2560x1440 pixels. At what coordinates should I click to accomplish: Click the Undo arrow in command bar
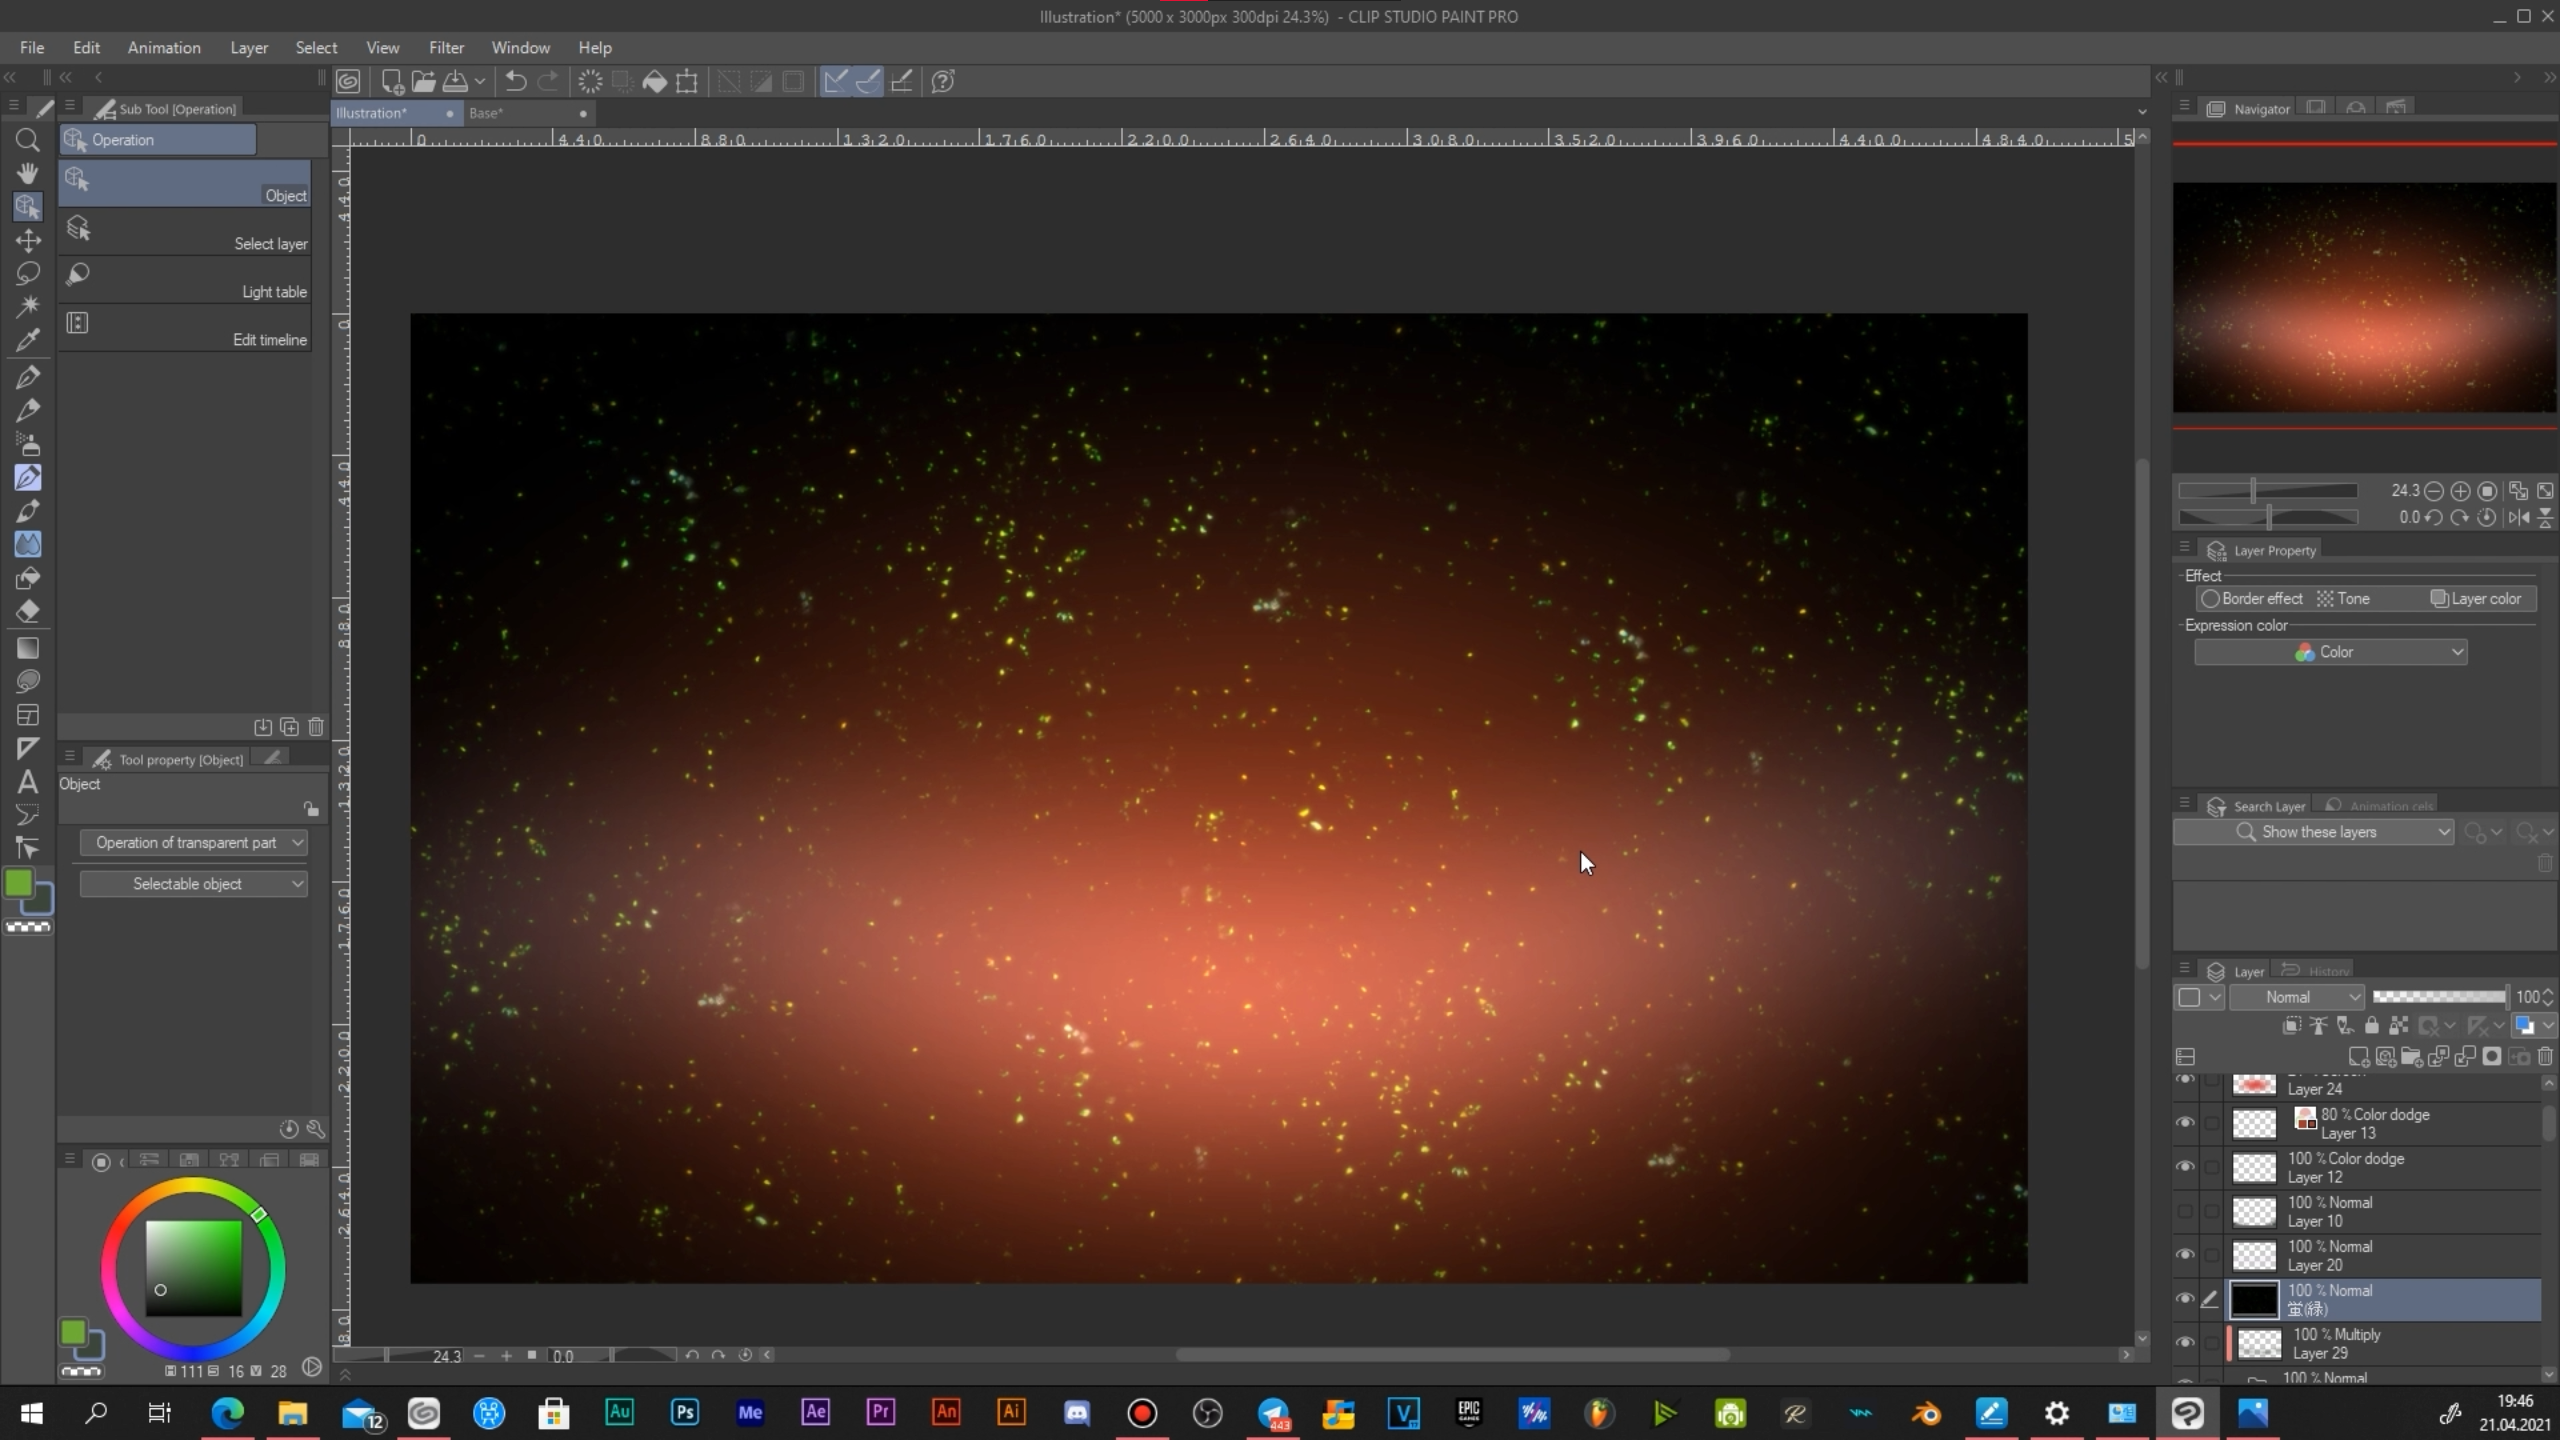pos(515,81)
